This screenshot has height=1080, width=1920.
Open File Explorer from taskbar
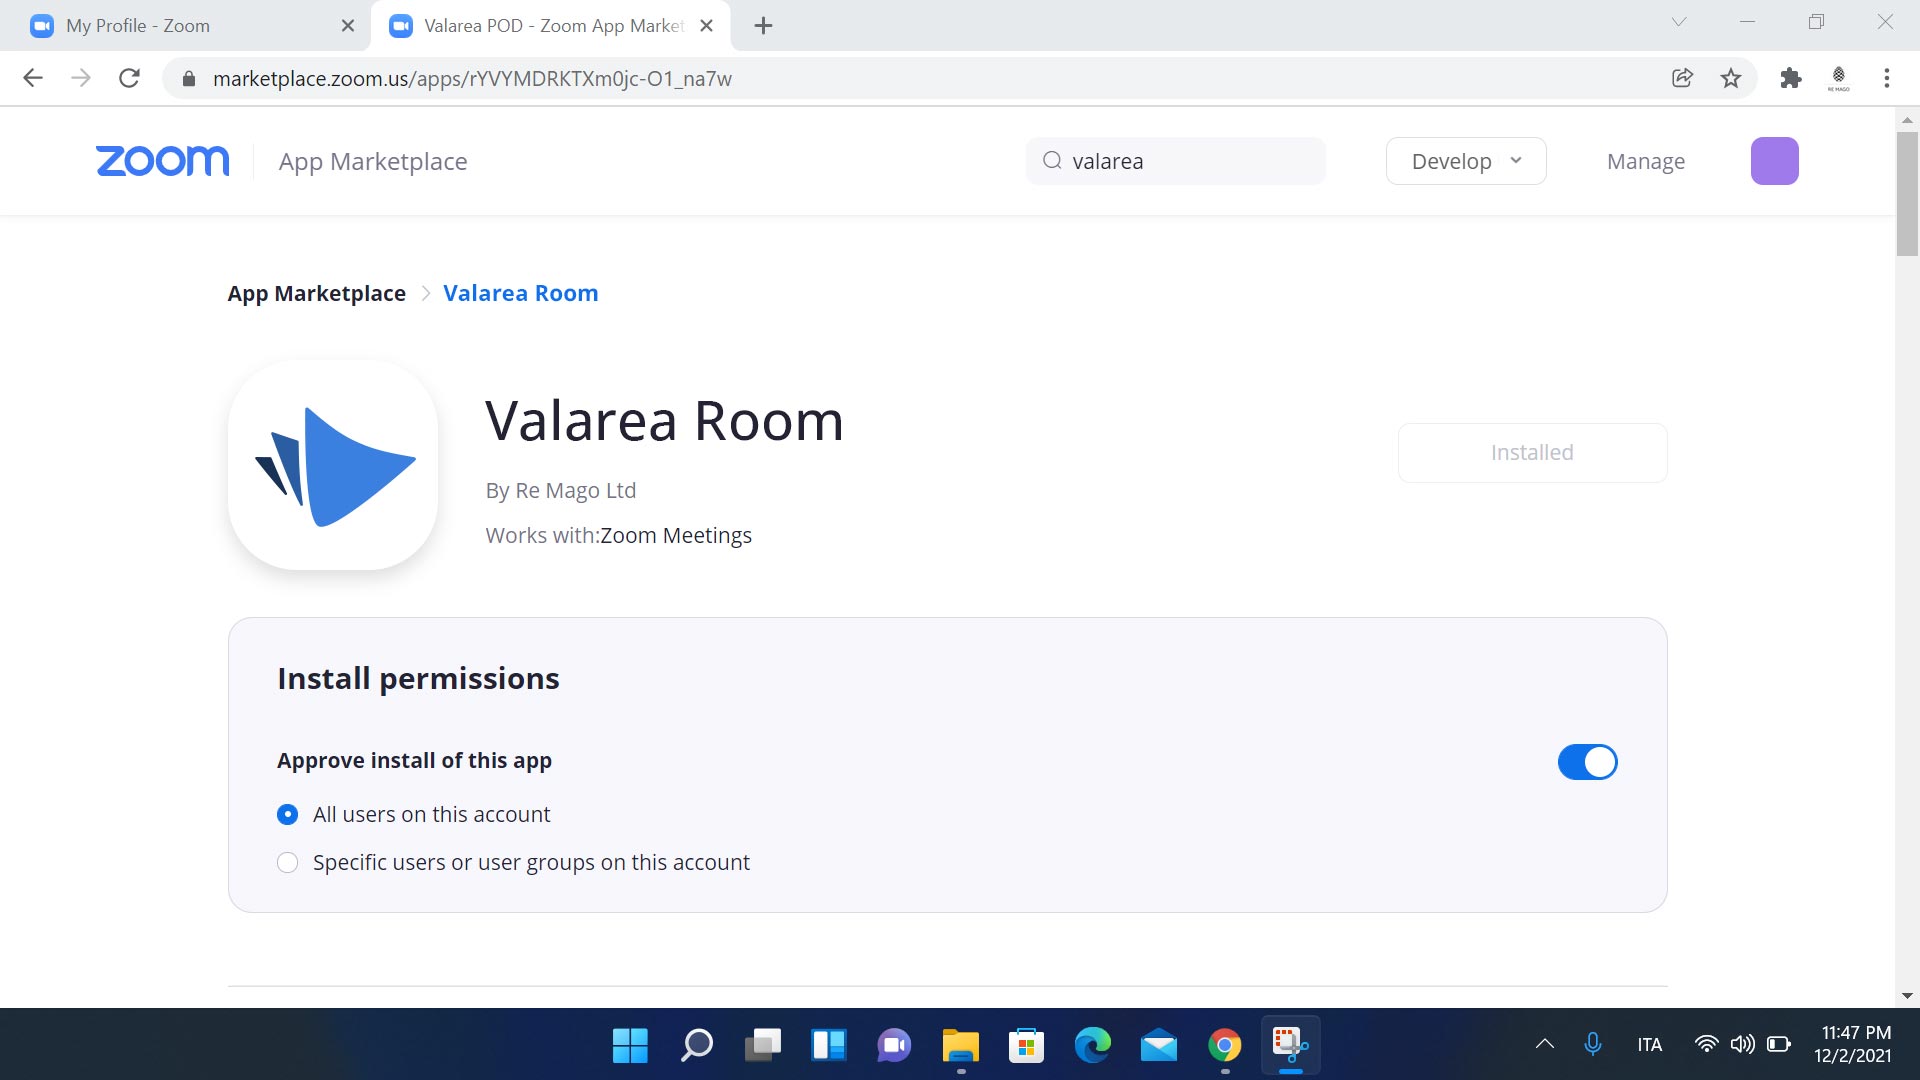(x=960, y=1045)
